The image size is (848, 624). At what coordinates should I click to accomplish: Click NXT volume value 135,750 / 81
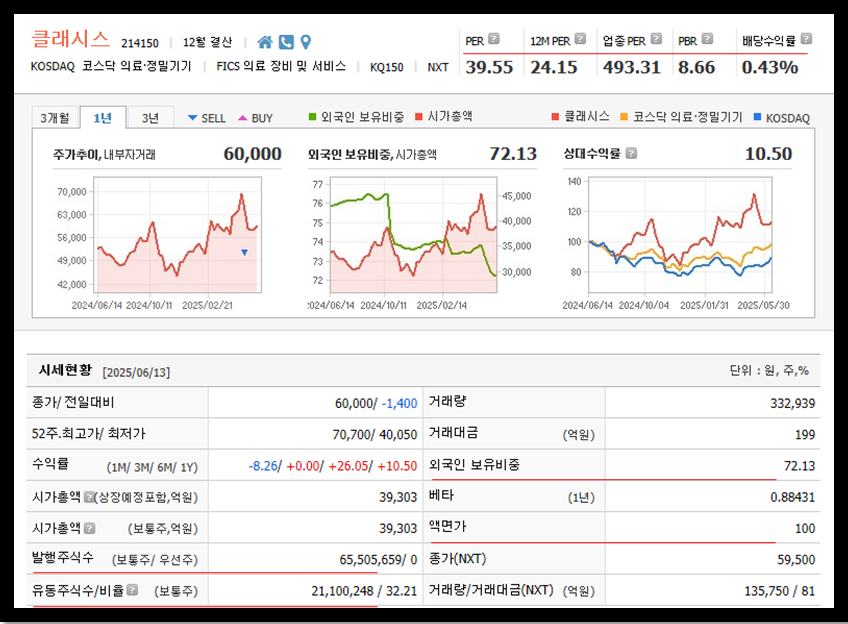pyautogui.click(x=779, y=591)
